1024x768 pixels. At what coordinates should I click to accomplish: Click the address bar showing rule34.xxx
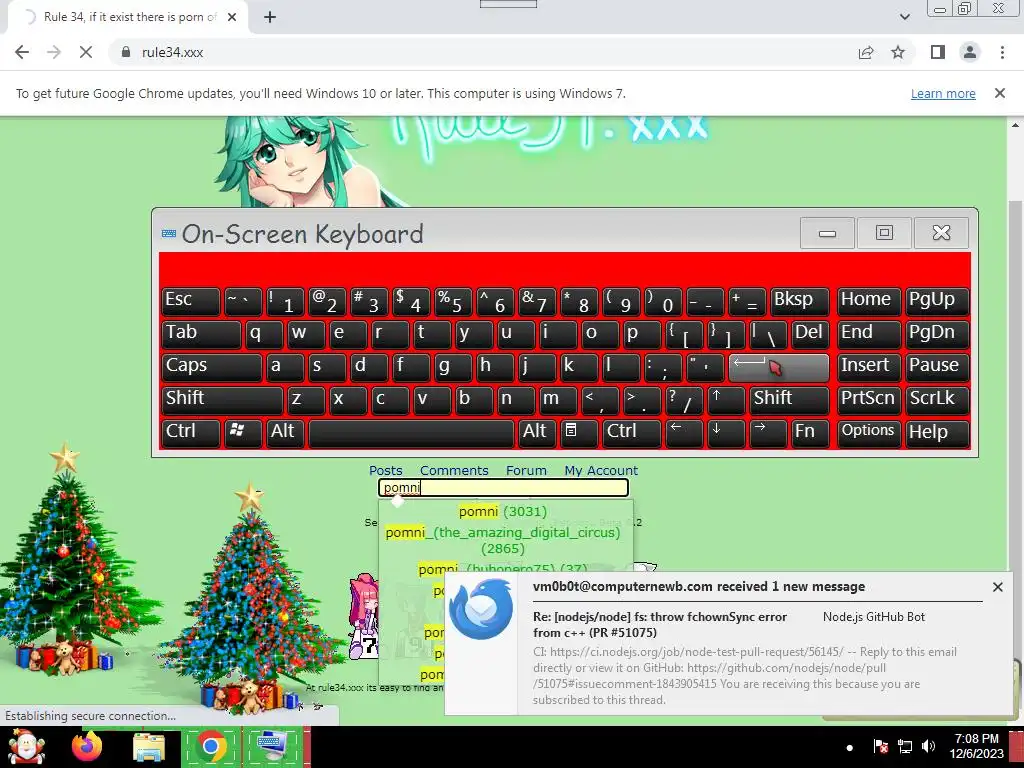point(483,52)
